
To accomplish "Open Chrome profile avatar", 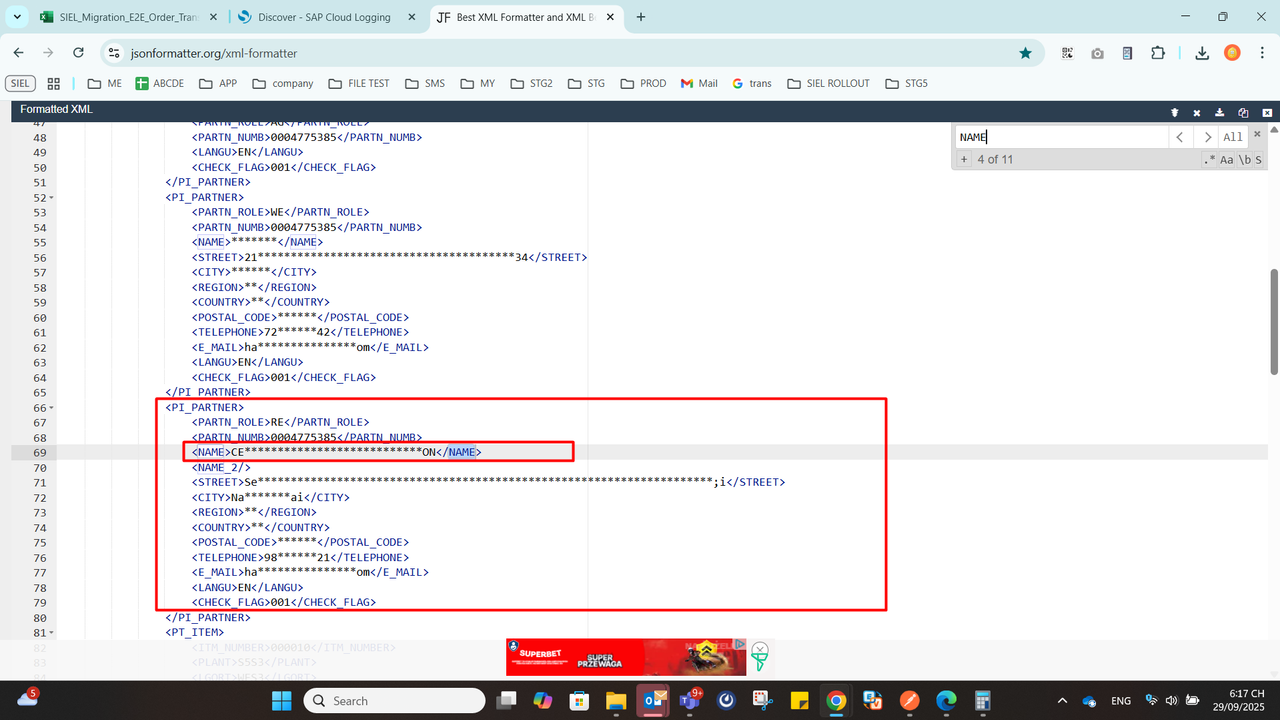I will pos(1232,53).
